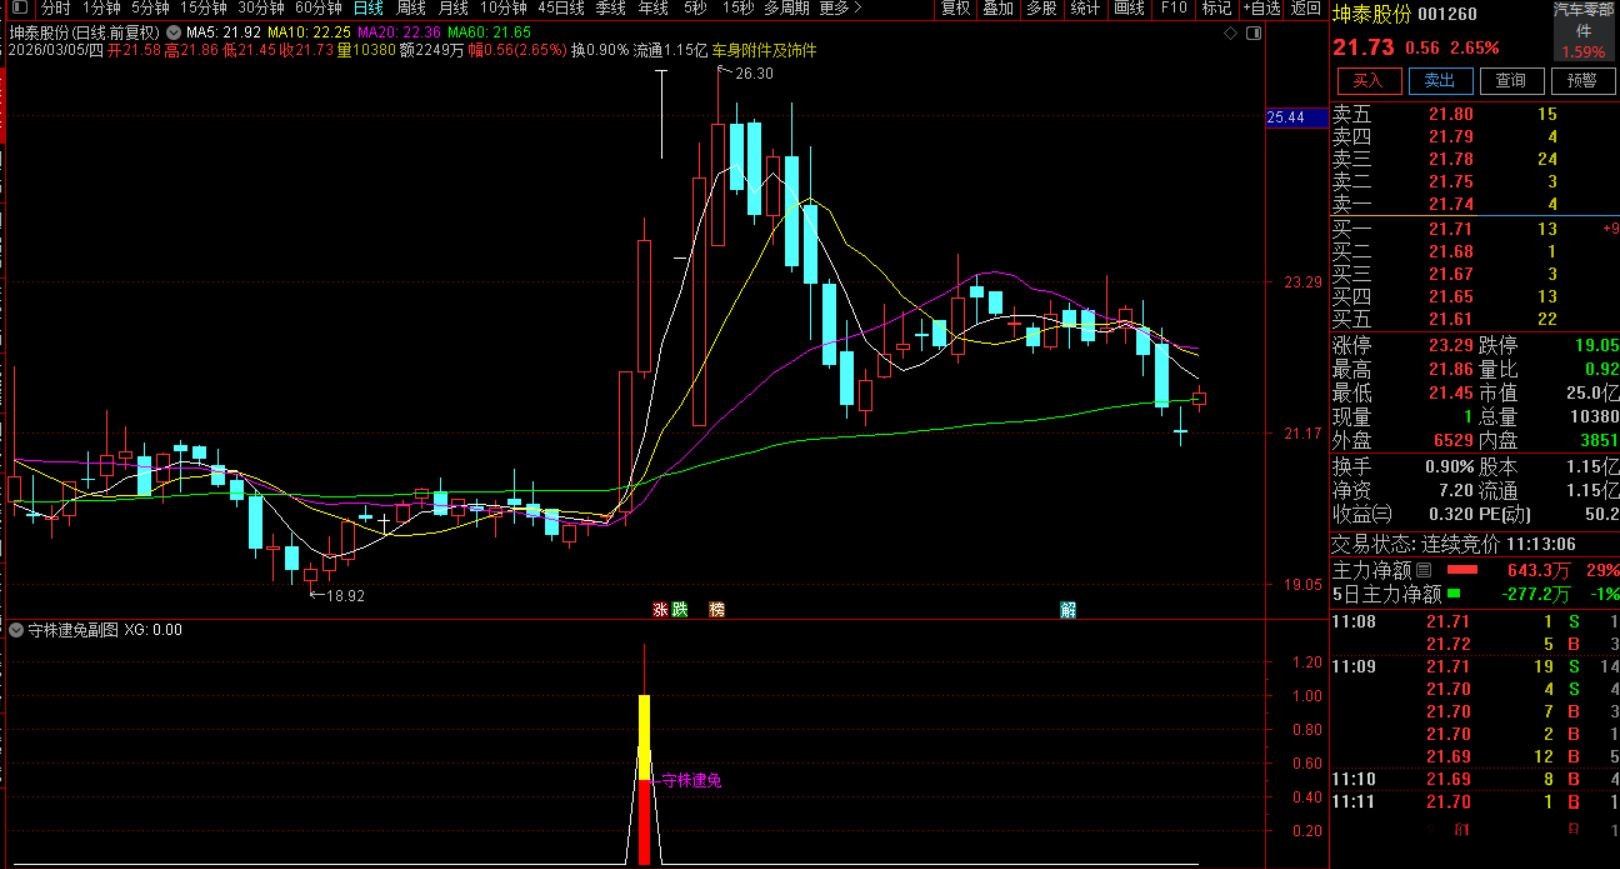Image resolution: width=1620 pixels, height=869 pixels.
Task: Click the orange 榜 event marker
Action: 716,609
